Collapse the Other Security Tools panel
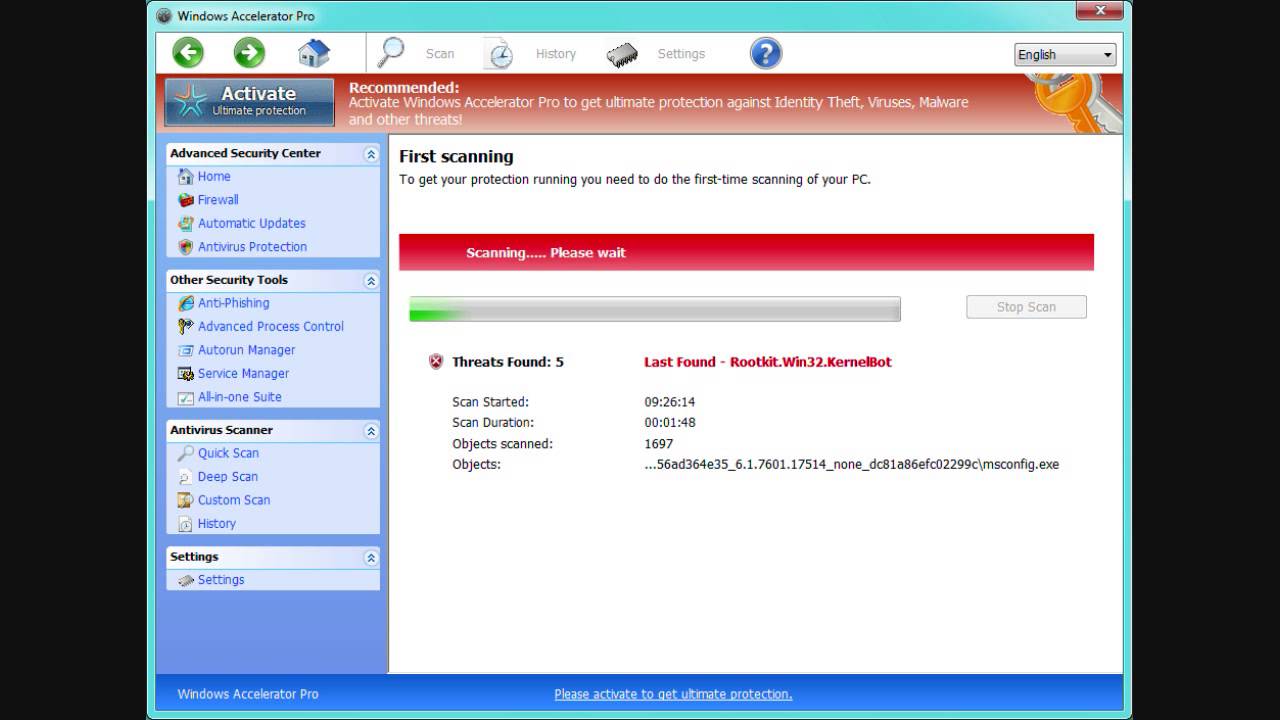The width and height of the screenshot is (1280, 720). click(371, 281)
